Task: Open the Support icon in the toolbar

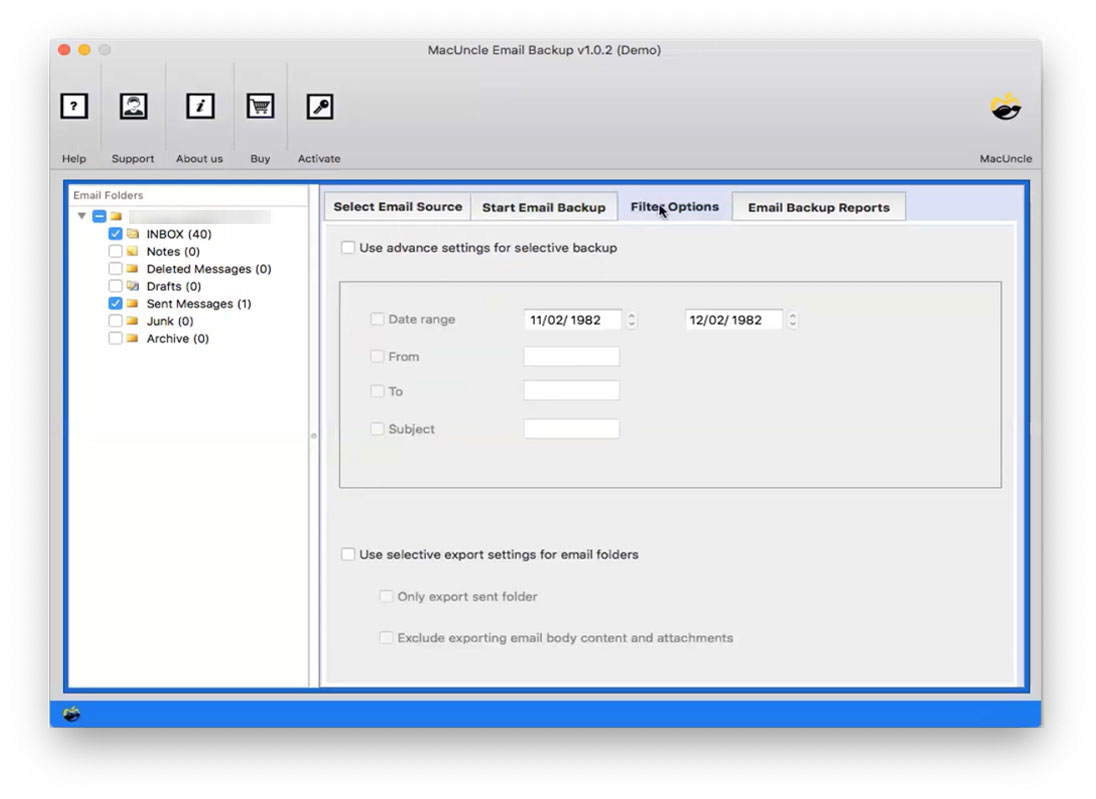Action: 133,105
